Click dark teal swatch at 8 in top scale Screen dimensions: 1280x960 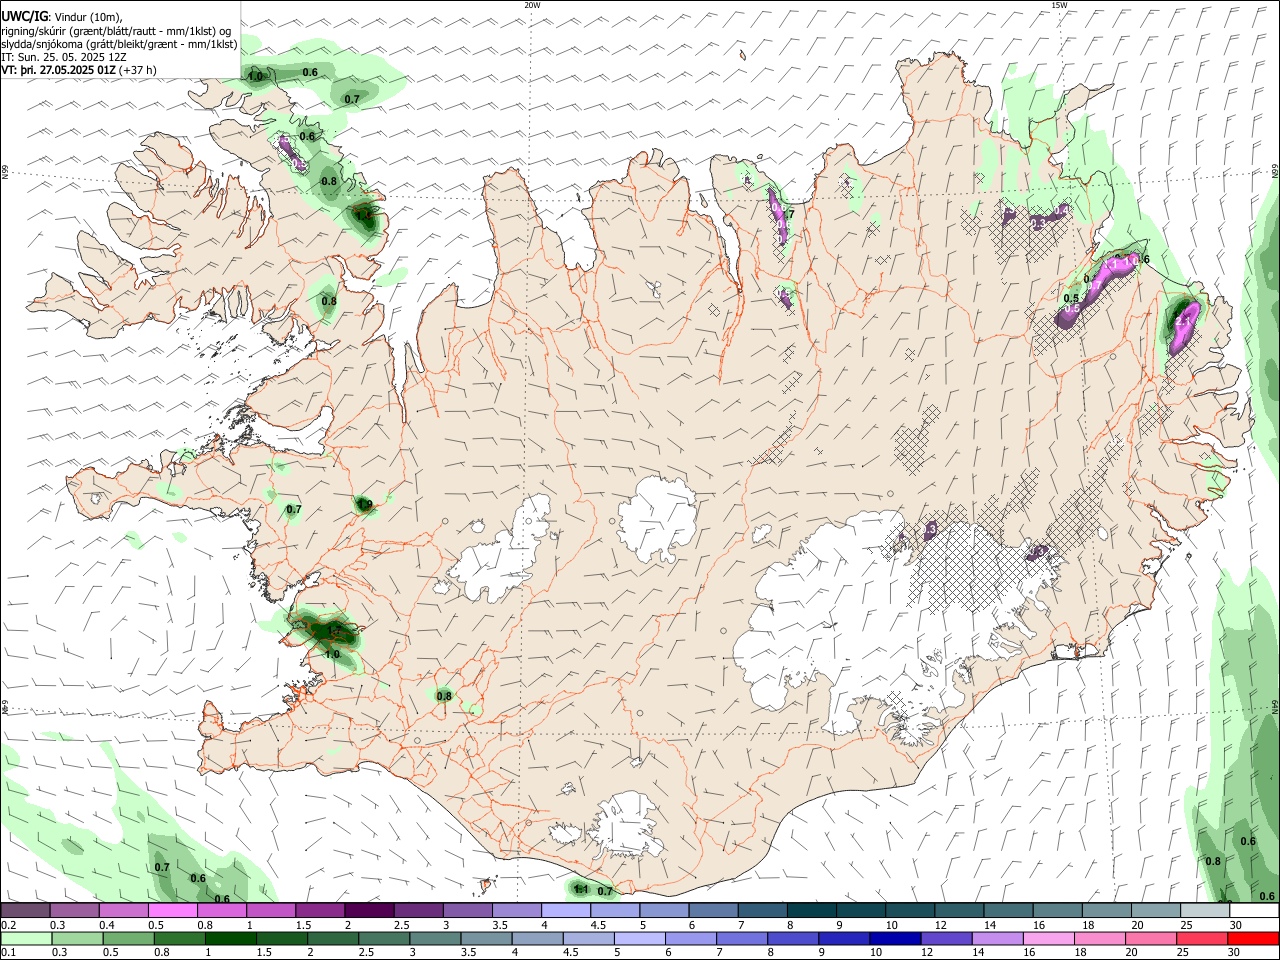click(810, 910)
